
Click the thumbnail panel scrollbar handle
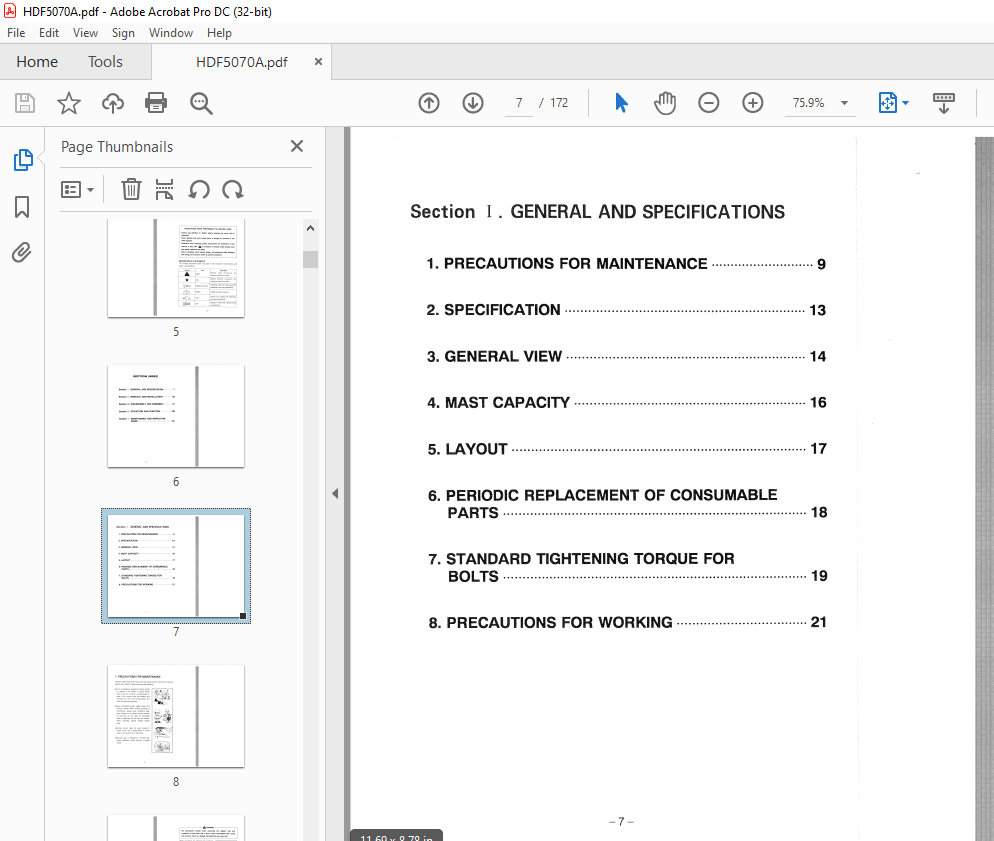coord(311,259)
